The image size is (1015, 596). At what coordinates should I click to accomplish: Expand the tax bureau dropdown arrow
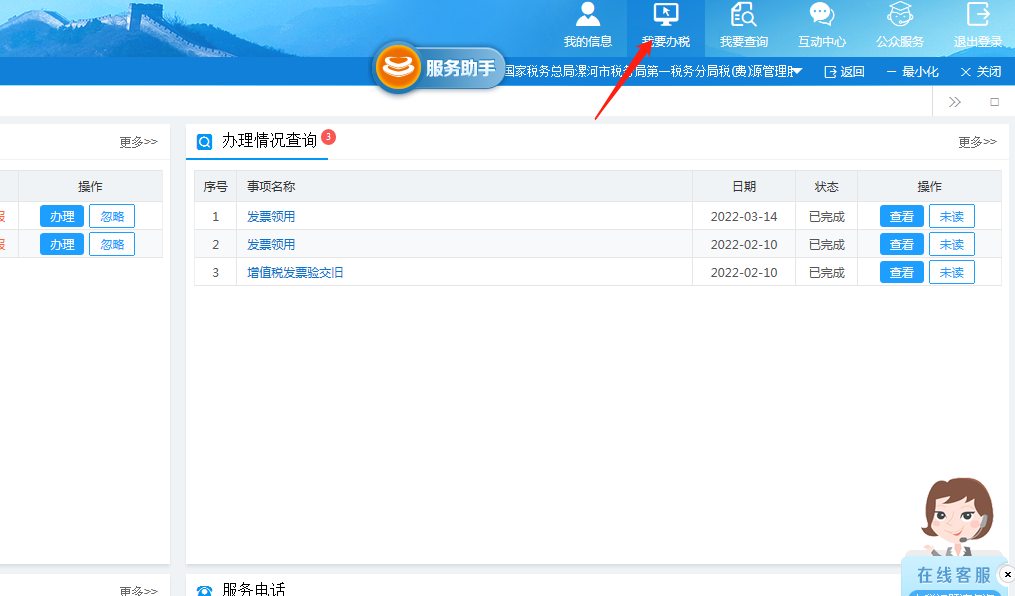pyautogui.click(x=797, y=72)
